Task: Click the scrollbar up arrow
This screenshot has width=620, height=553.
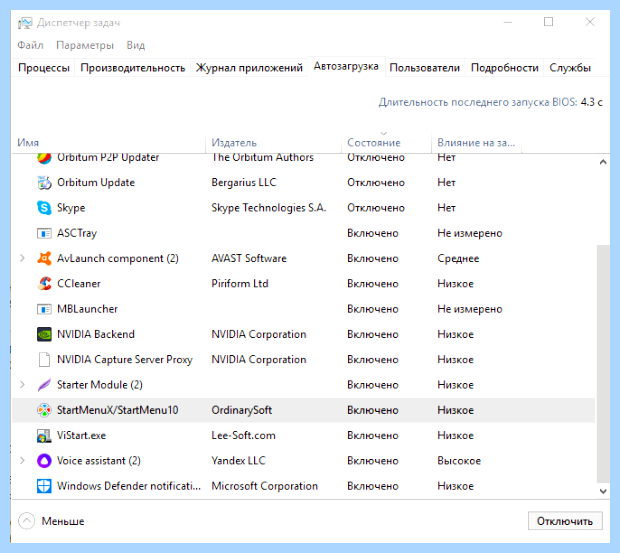Action: coord(603,162)
